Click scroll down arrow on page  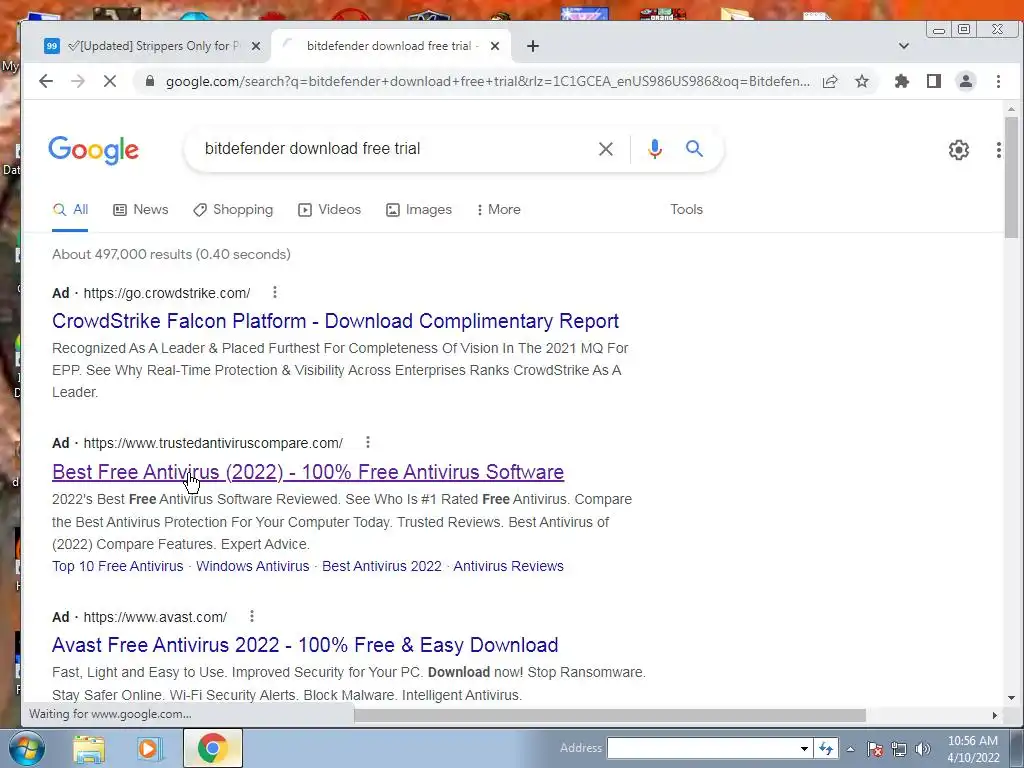1011,697
